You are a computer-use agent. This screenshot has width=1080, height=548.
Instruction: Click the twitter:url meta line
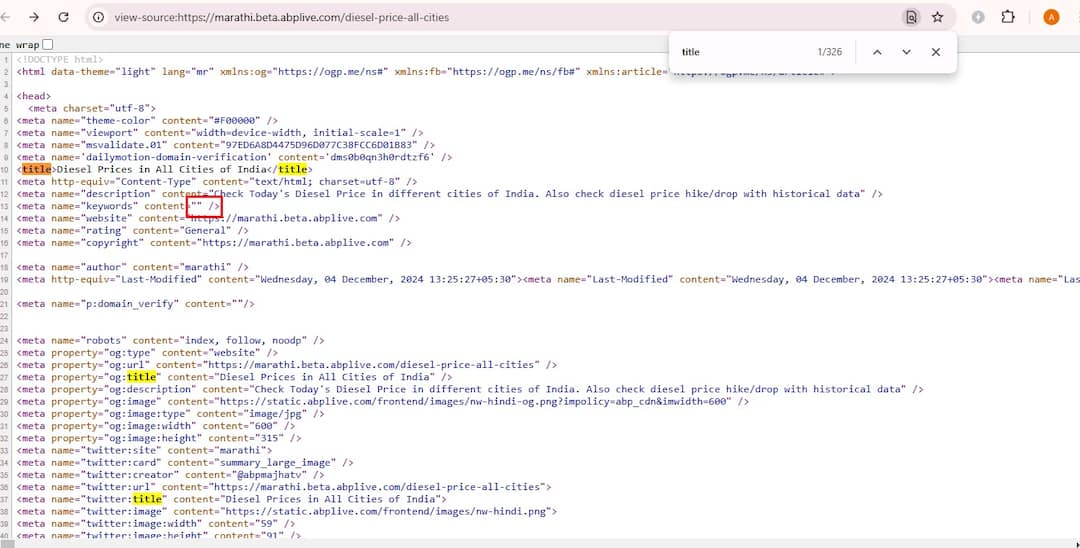[x=284, y=487]
